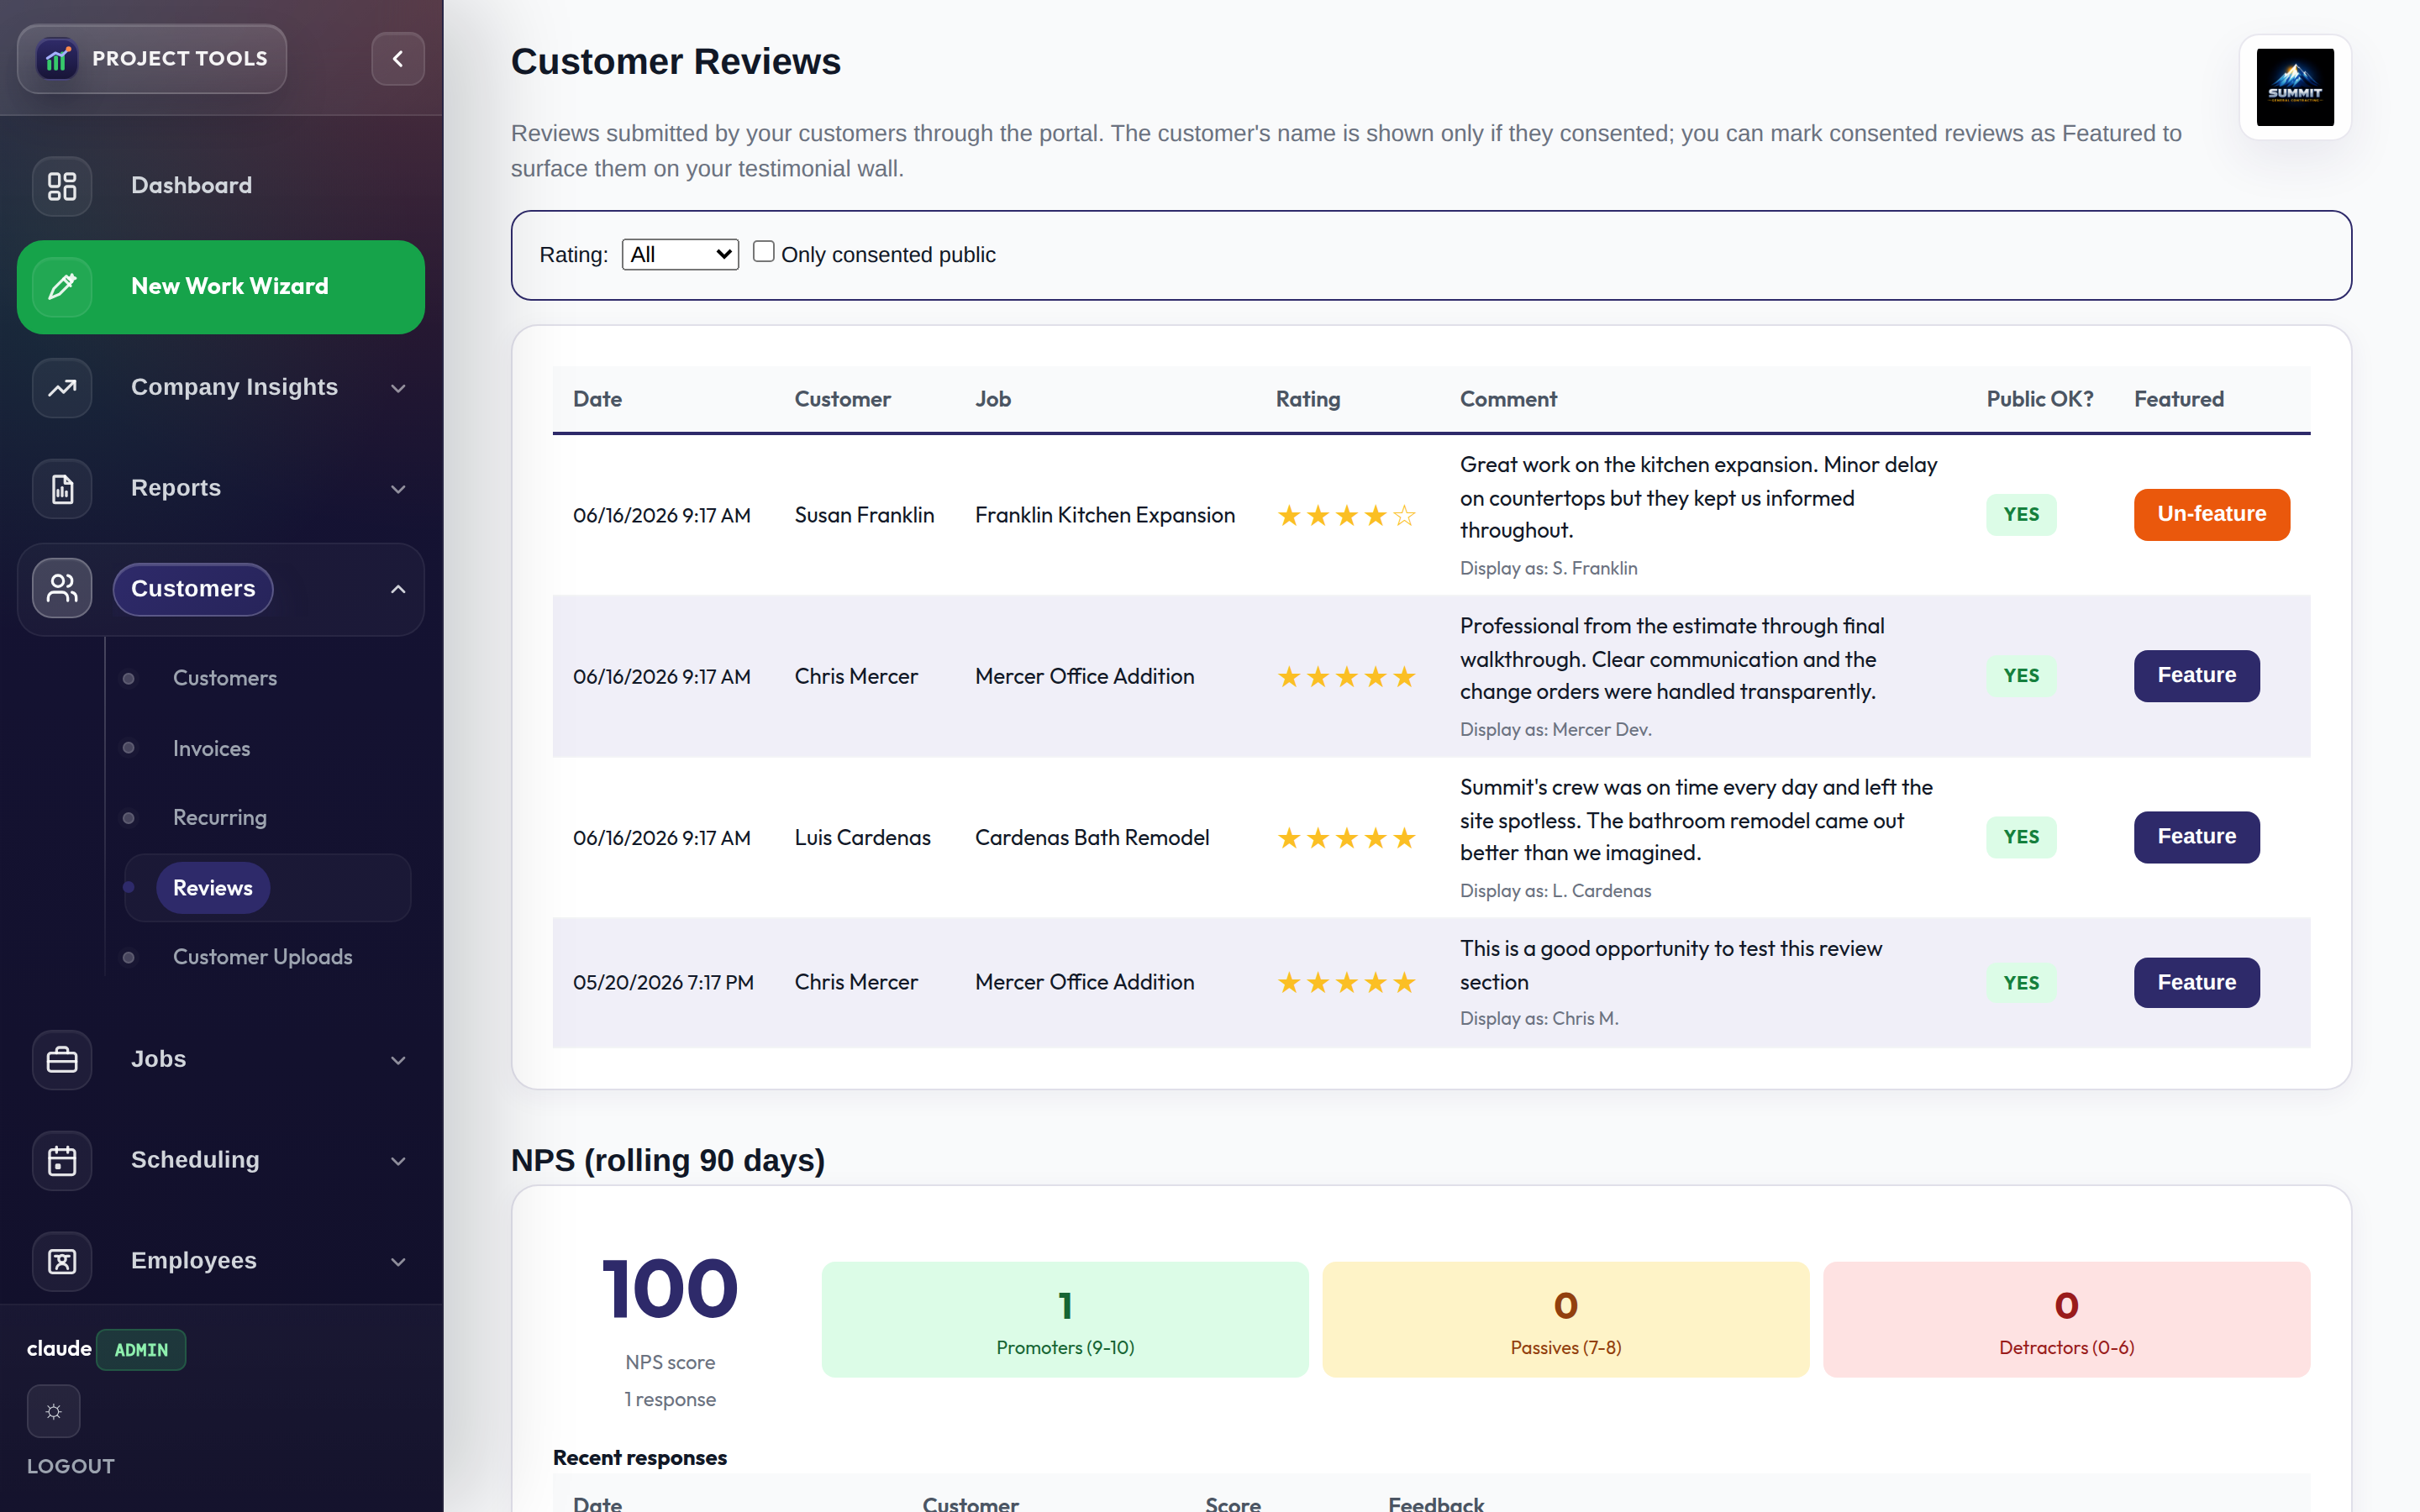Screen dimensions: 2420x1512
Task: Enable the Only consented public checkbox
Action: 764,252
